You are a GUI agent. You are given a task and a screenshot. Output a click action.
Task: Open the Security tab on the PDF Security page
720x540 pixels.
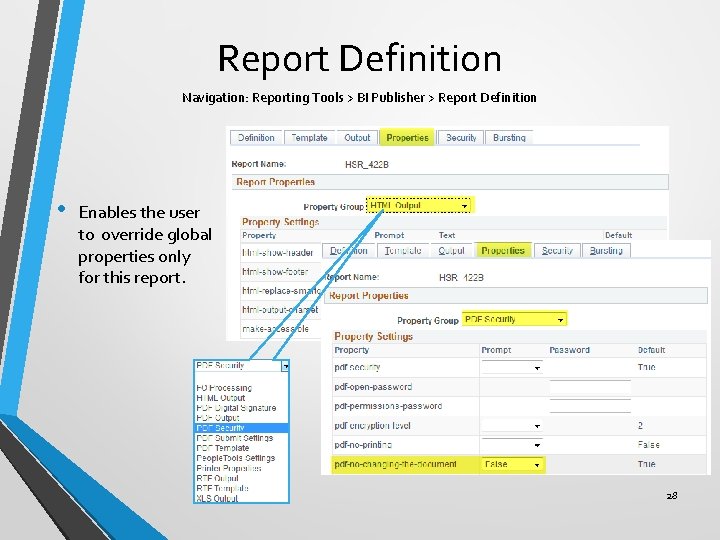coord(557,251)
